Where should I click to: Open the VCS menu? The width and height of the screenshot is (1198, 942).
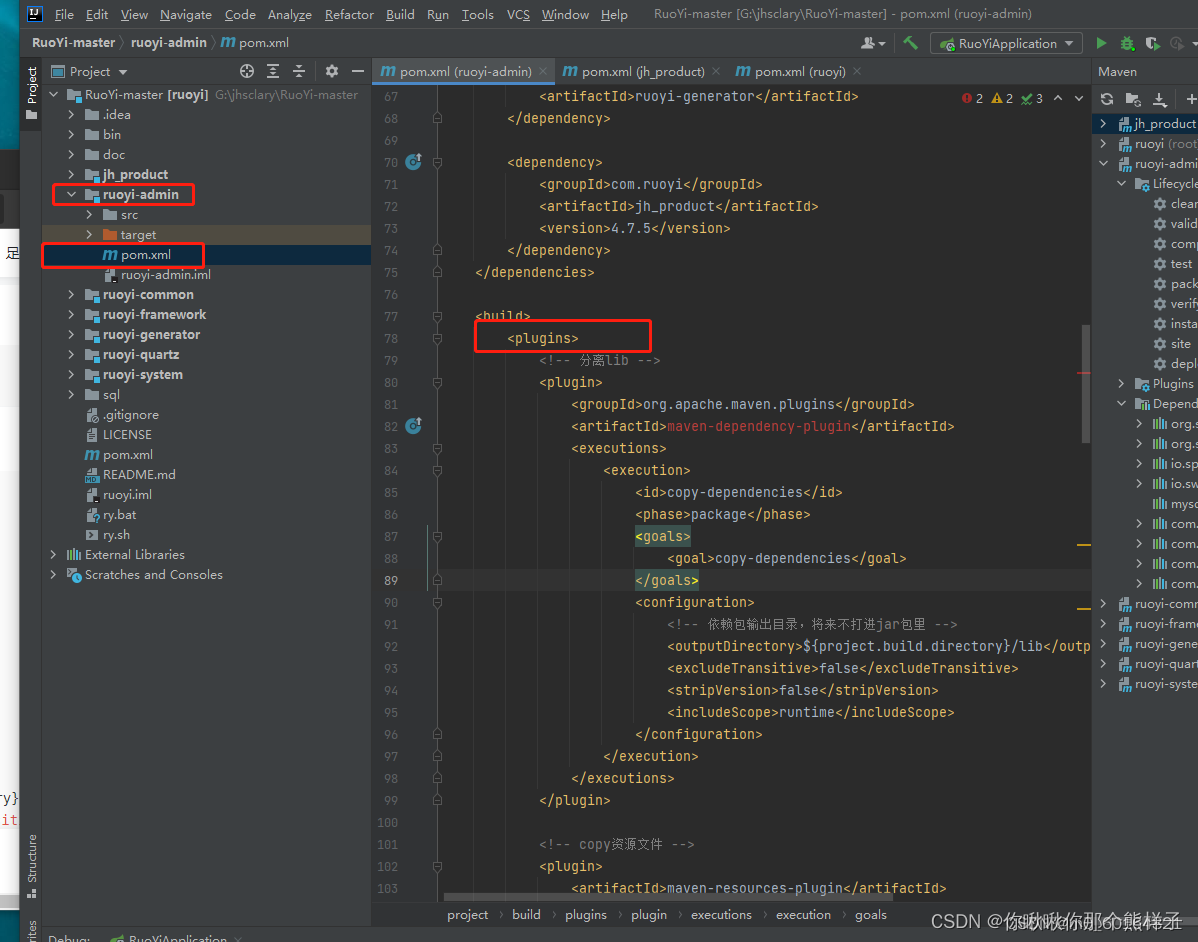pyautogui.click(x=518, y=15)
